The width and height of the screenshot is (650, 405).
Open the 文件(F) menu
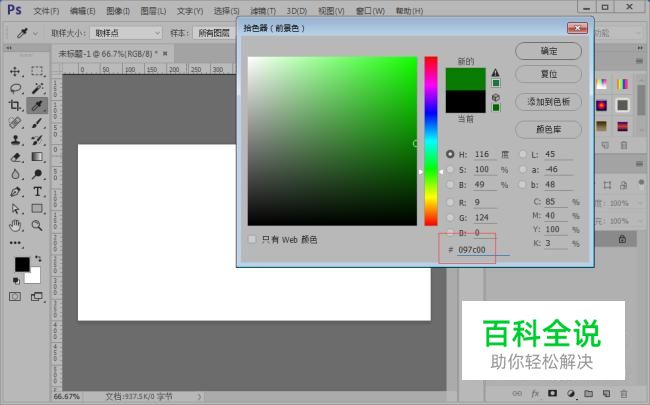[46, 11]
